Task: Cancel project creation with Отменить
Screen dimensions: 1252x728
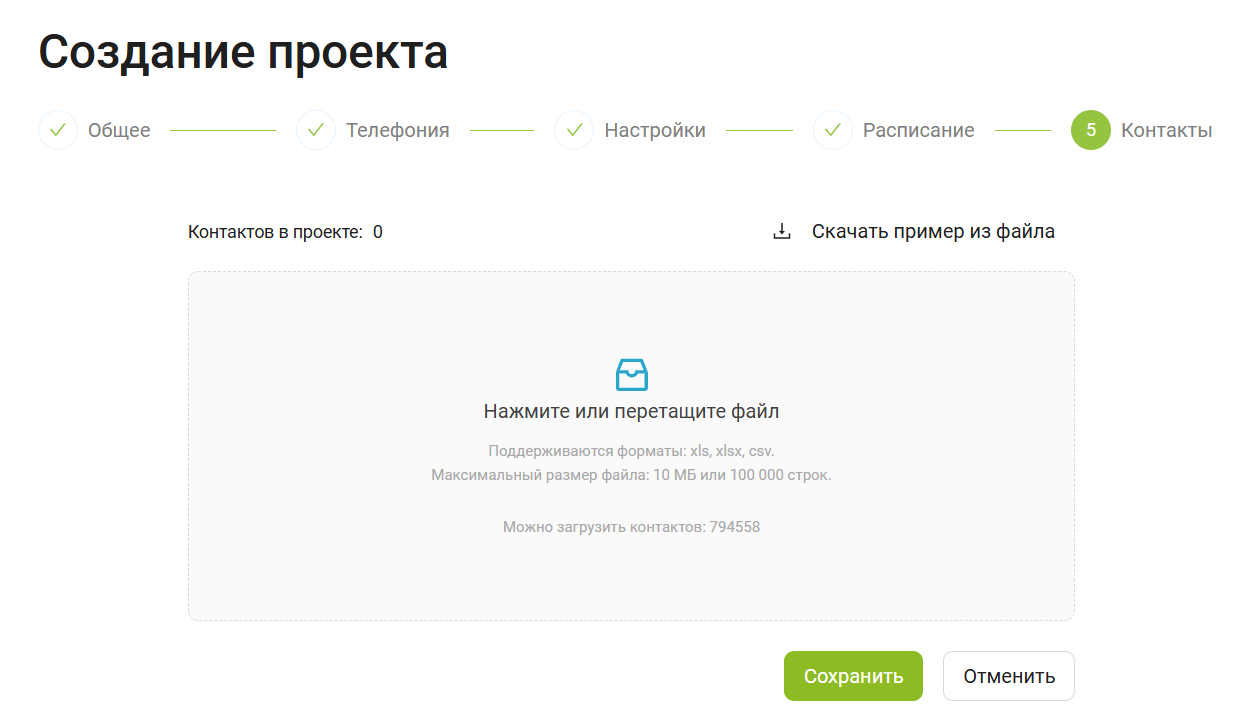Action: (1008, 676)
